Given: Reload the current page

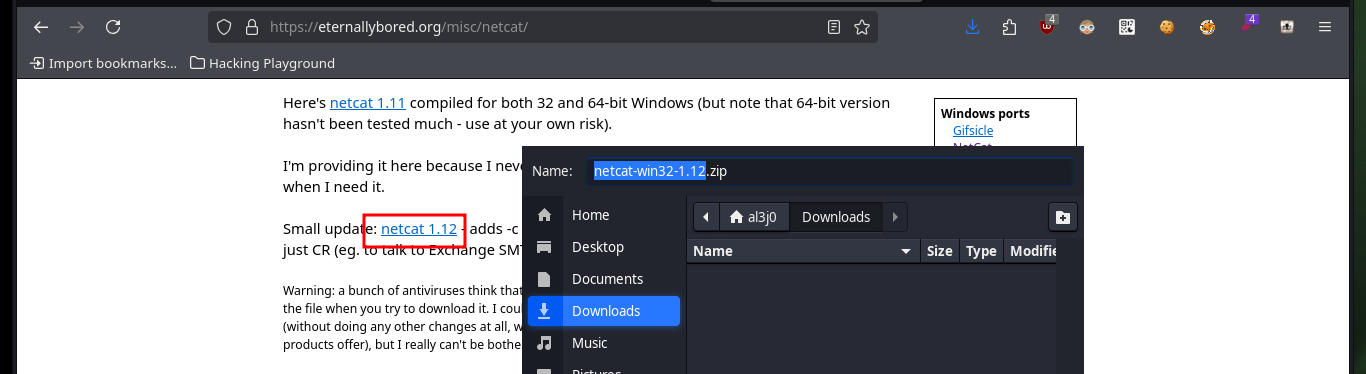Looking at the screenshot, I should coord(113,27).
